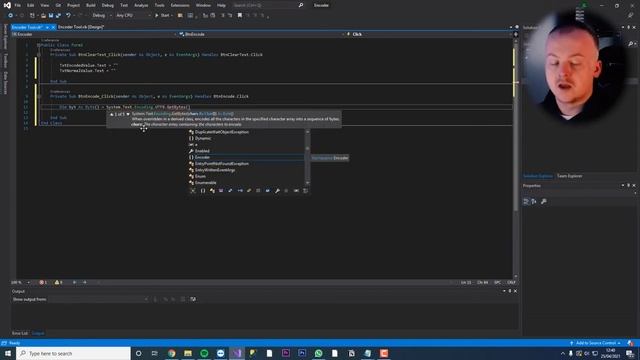Viewport: 640px width, 360px height.
Task: Click IntelliSense list scrollbar down arrow
Action: click(307, 183)
